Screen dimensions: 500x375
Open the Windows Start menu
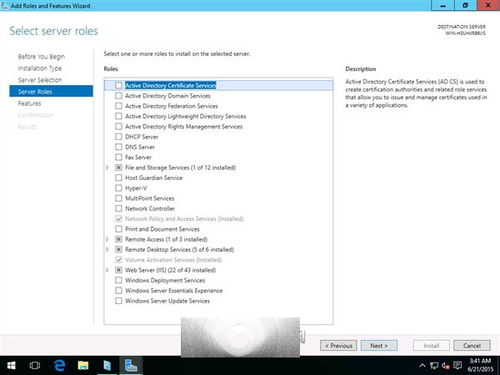click(x=11, y=366)
